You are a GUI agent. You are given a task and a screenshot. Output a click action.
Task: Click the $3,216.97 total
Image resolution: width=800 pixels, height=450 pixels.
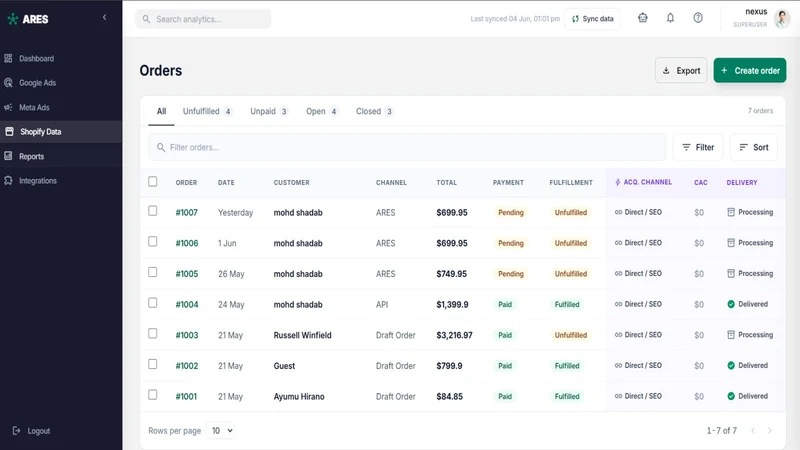tap(454, 335)
